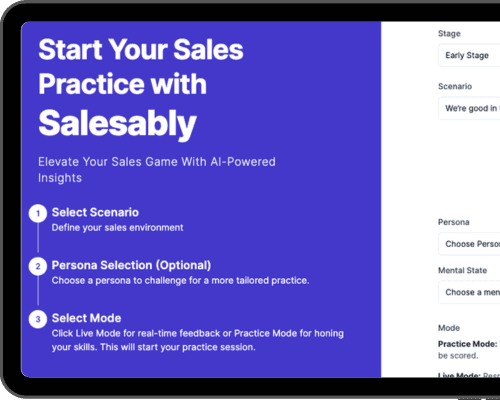The image size is (500, 400).
Task: Click the step 3 circle icon
Action: (x=38, y=319)
